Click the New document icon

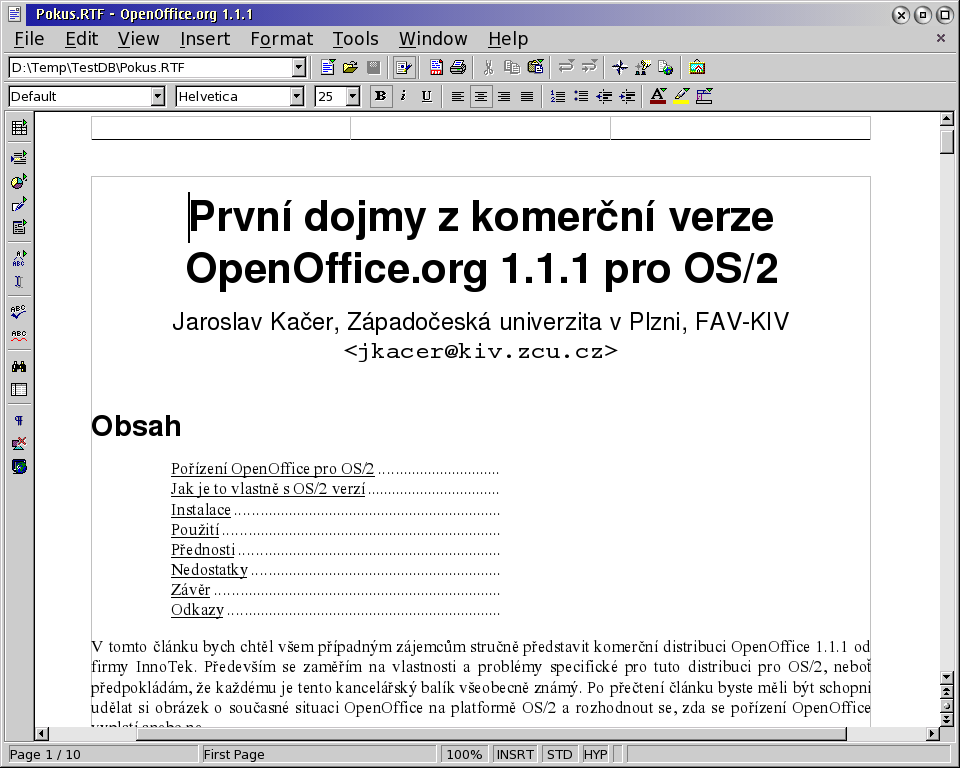tap(328, 67)
